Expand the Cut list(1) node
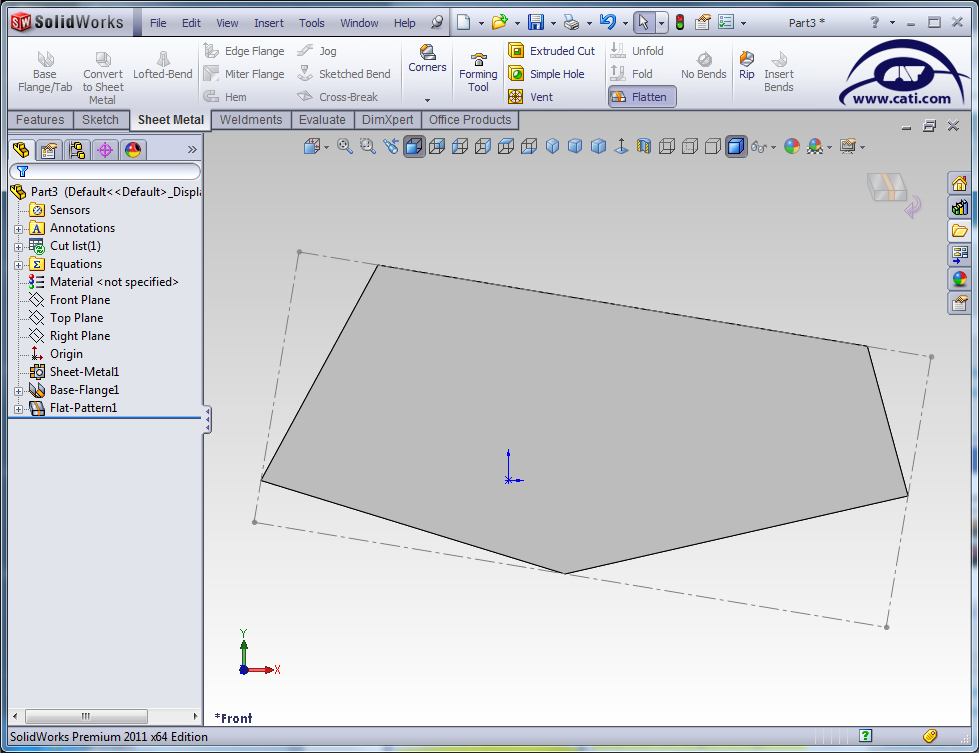This screenshot has height=753, width=979. 19,247
